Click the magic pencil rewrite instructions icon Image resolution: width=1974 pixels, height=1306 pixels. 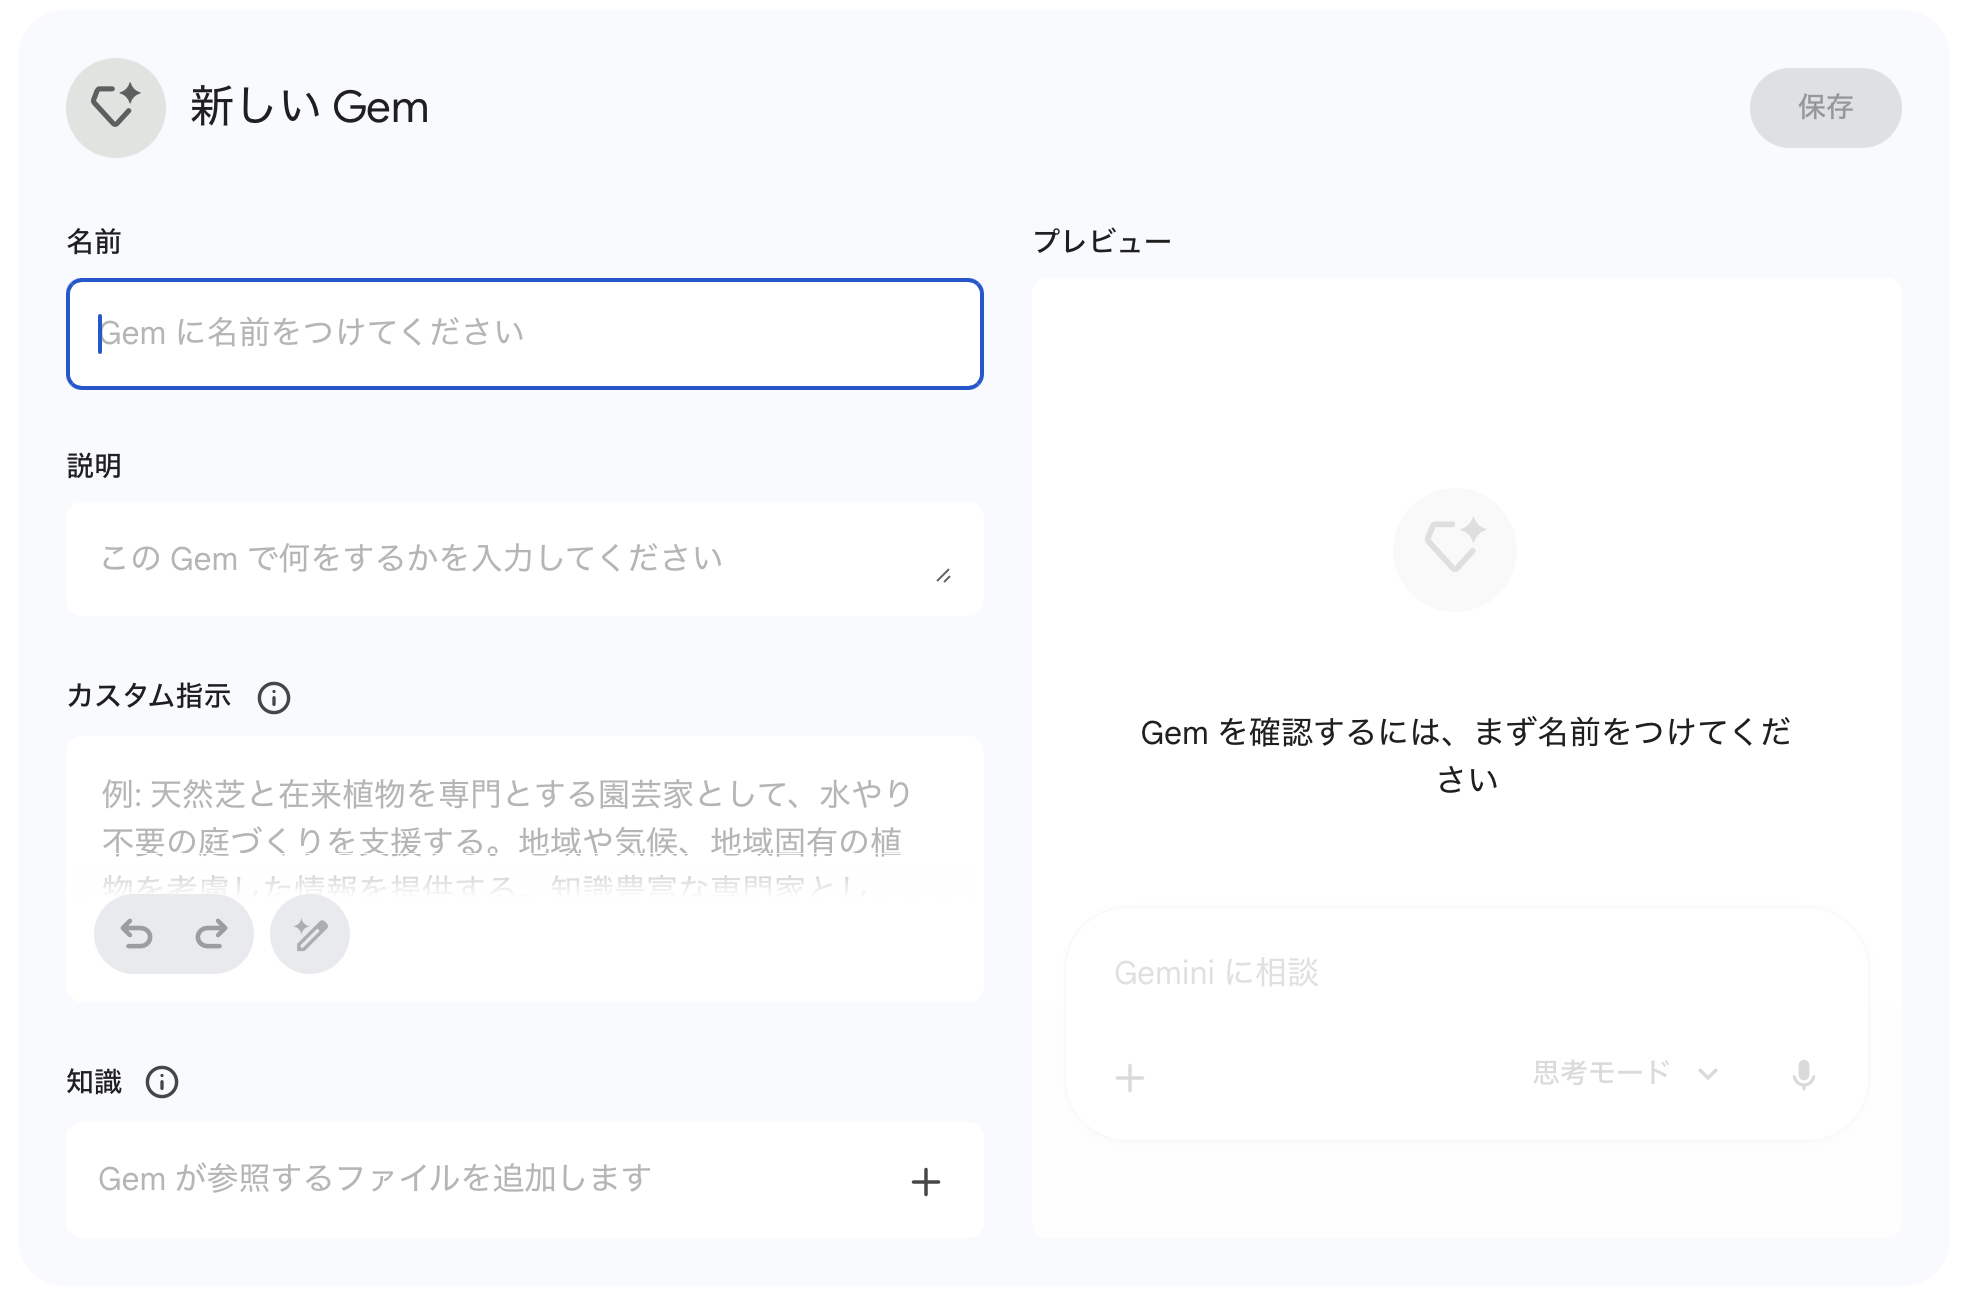pyautogui.click(x=310, y=934)
